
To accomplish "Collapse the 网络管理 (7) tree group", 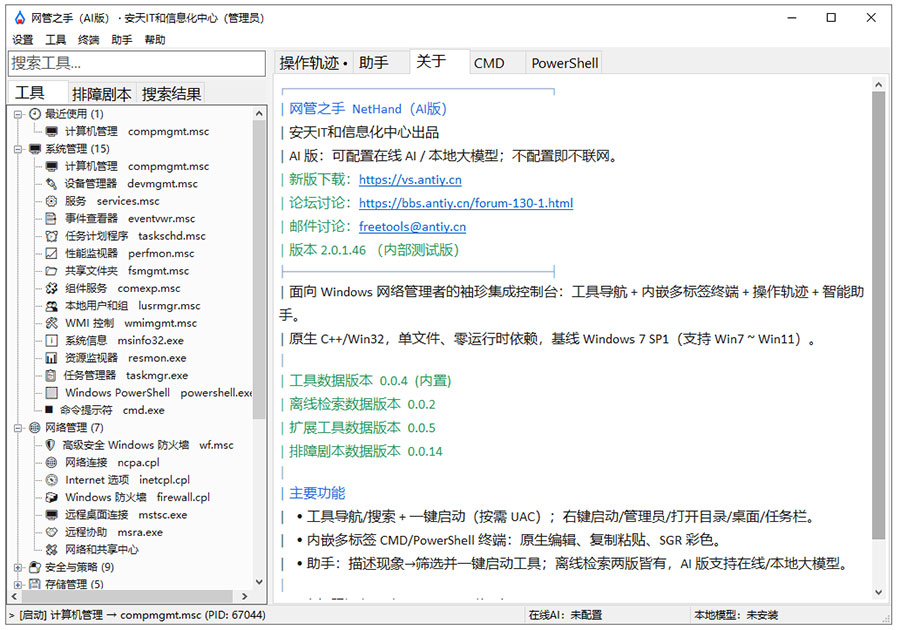I will pyautogui.click(x=18, y=427).
